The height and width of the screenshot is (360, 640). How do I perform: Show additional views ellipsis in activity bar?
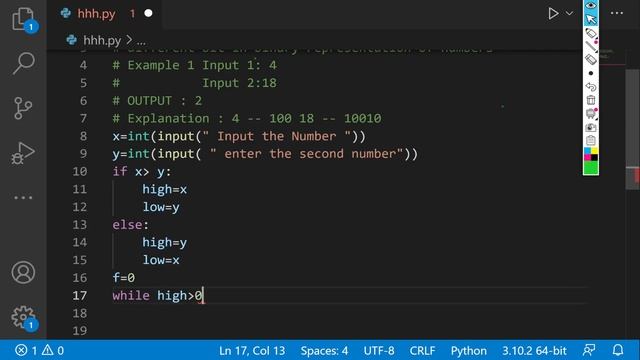[23, 198]
